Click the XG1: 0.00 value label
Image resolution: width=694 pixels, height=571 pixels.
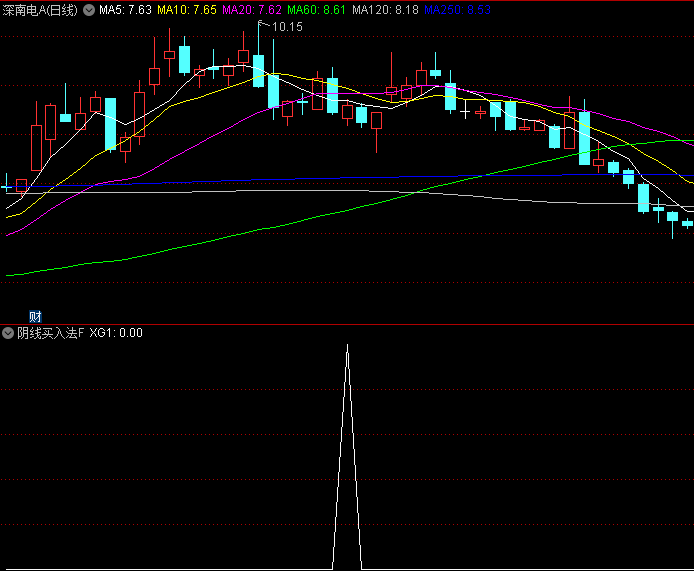pos(116,333)
